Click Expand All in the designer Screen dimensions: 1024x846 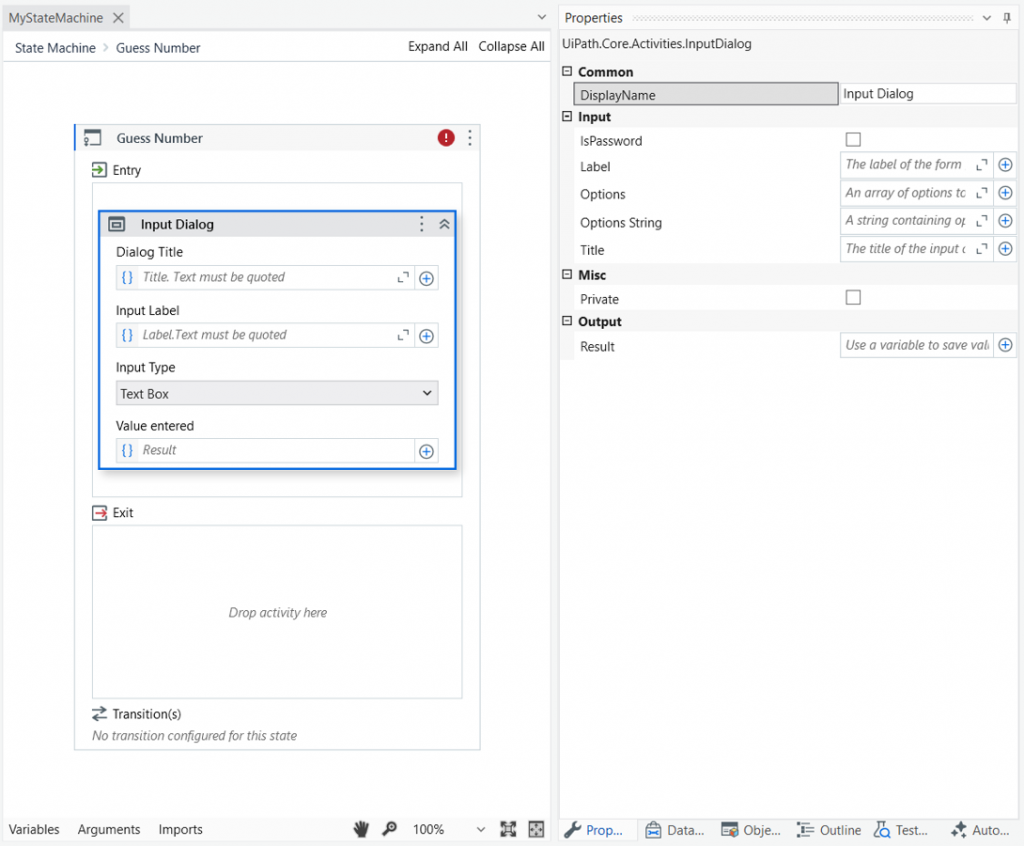coord(438,46)
